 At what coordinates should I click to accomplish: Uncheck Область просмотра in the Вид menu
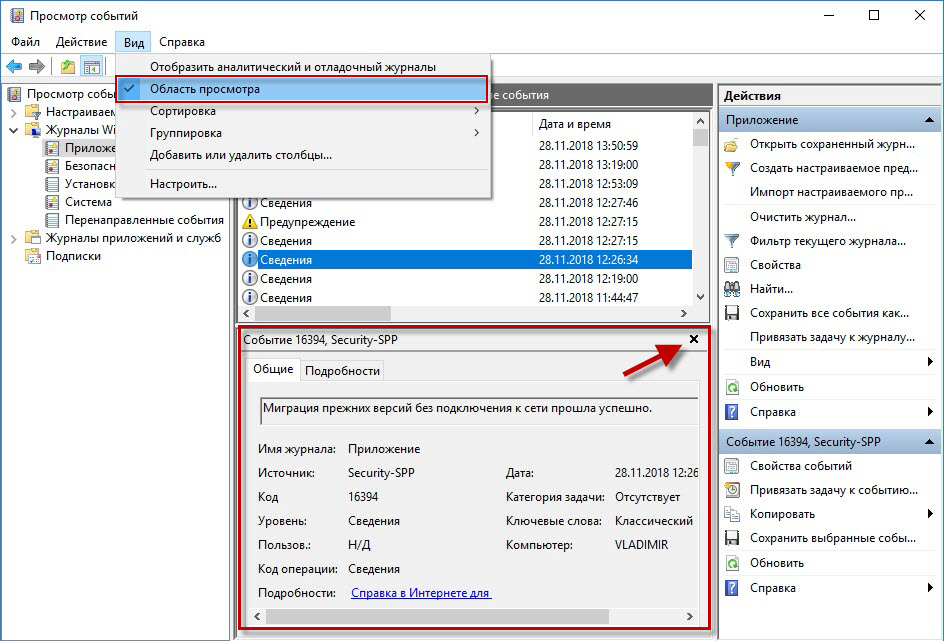point(204,89)
